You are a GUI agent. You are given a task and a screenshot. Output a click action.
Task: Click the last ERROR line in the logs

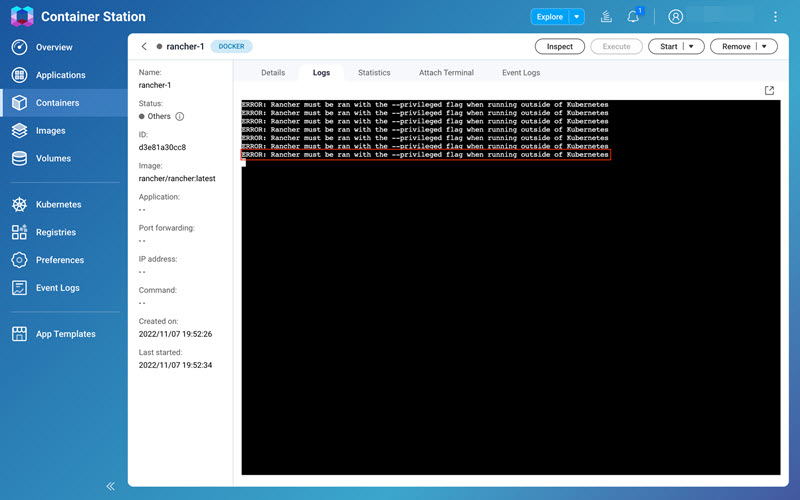coord(425,155)
